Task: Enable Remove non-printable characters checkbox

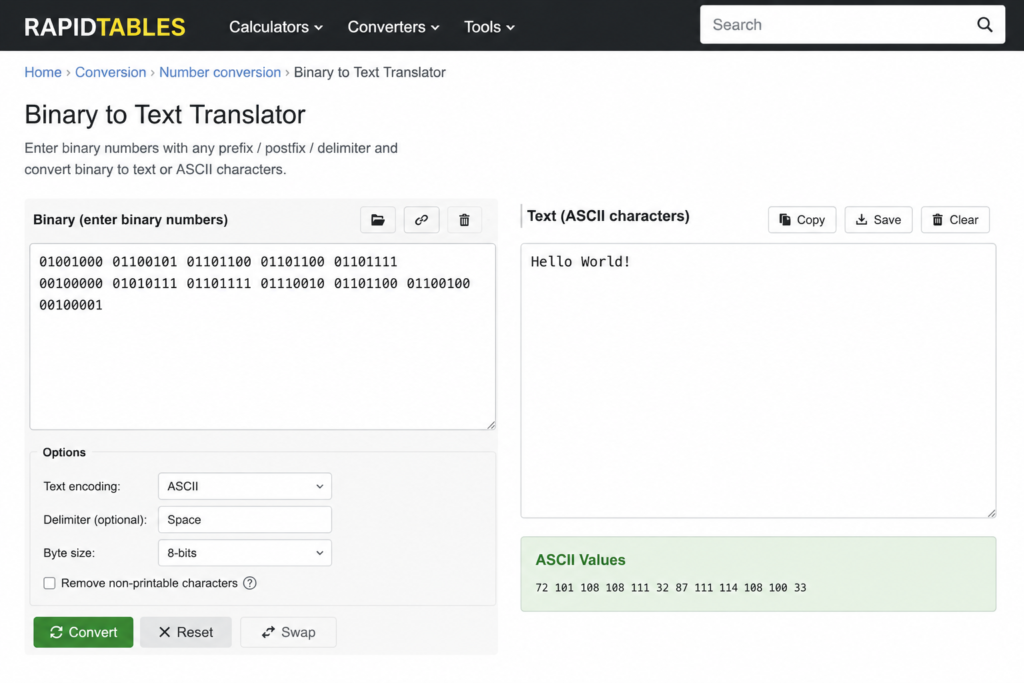Action: coord(50,583)
